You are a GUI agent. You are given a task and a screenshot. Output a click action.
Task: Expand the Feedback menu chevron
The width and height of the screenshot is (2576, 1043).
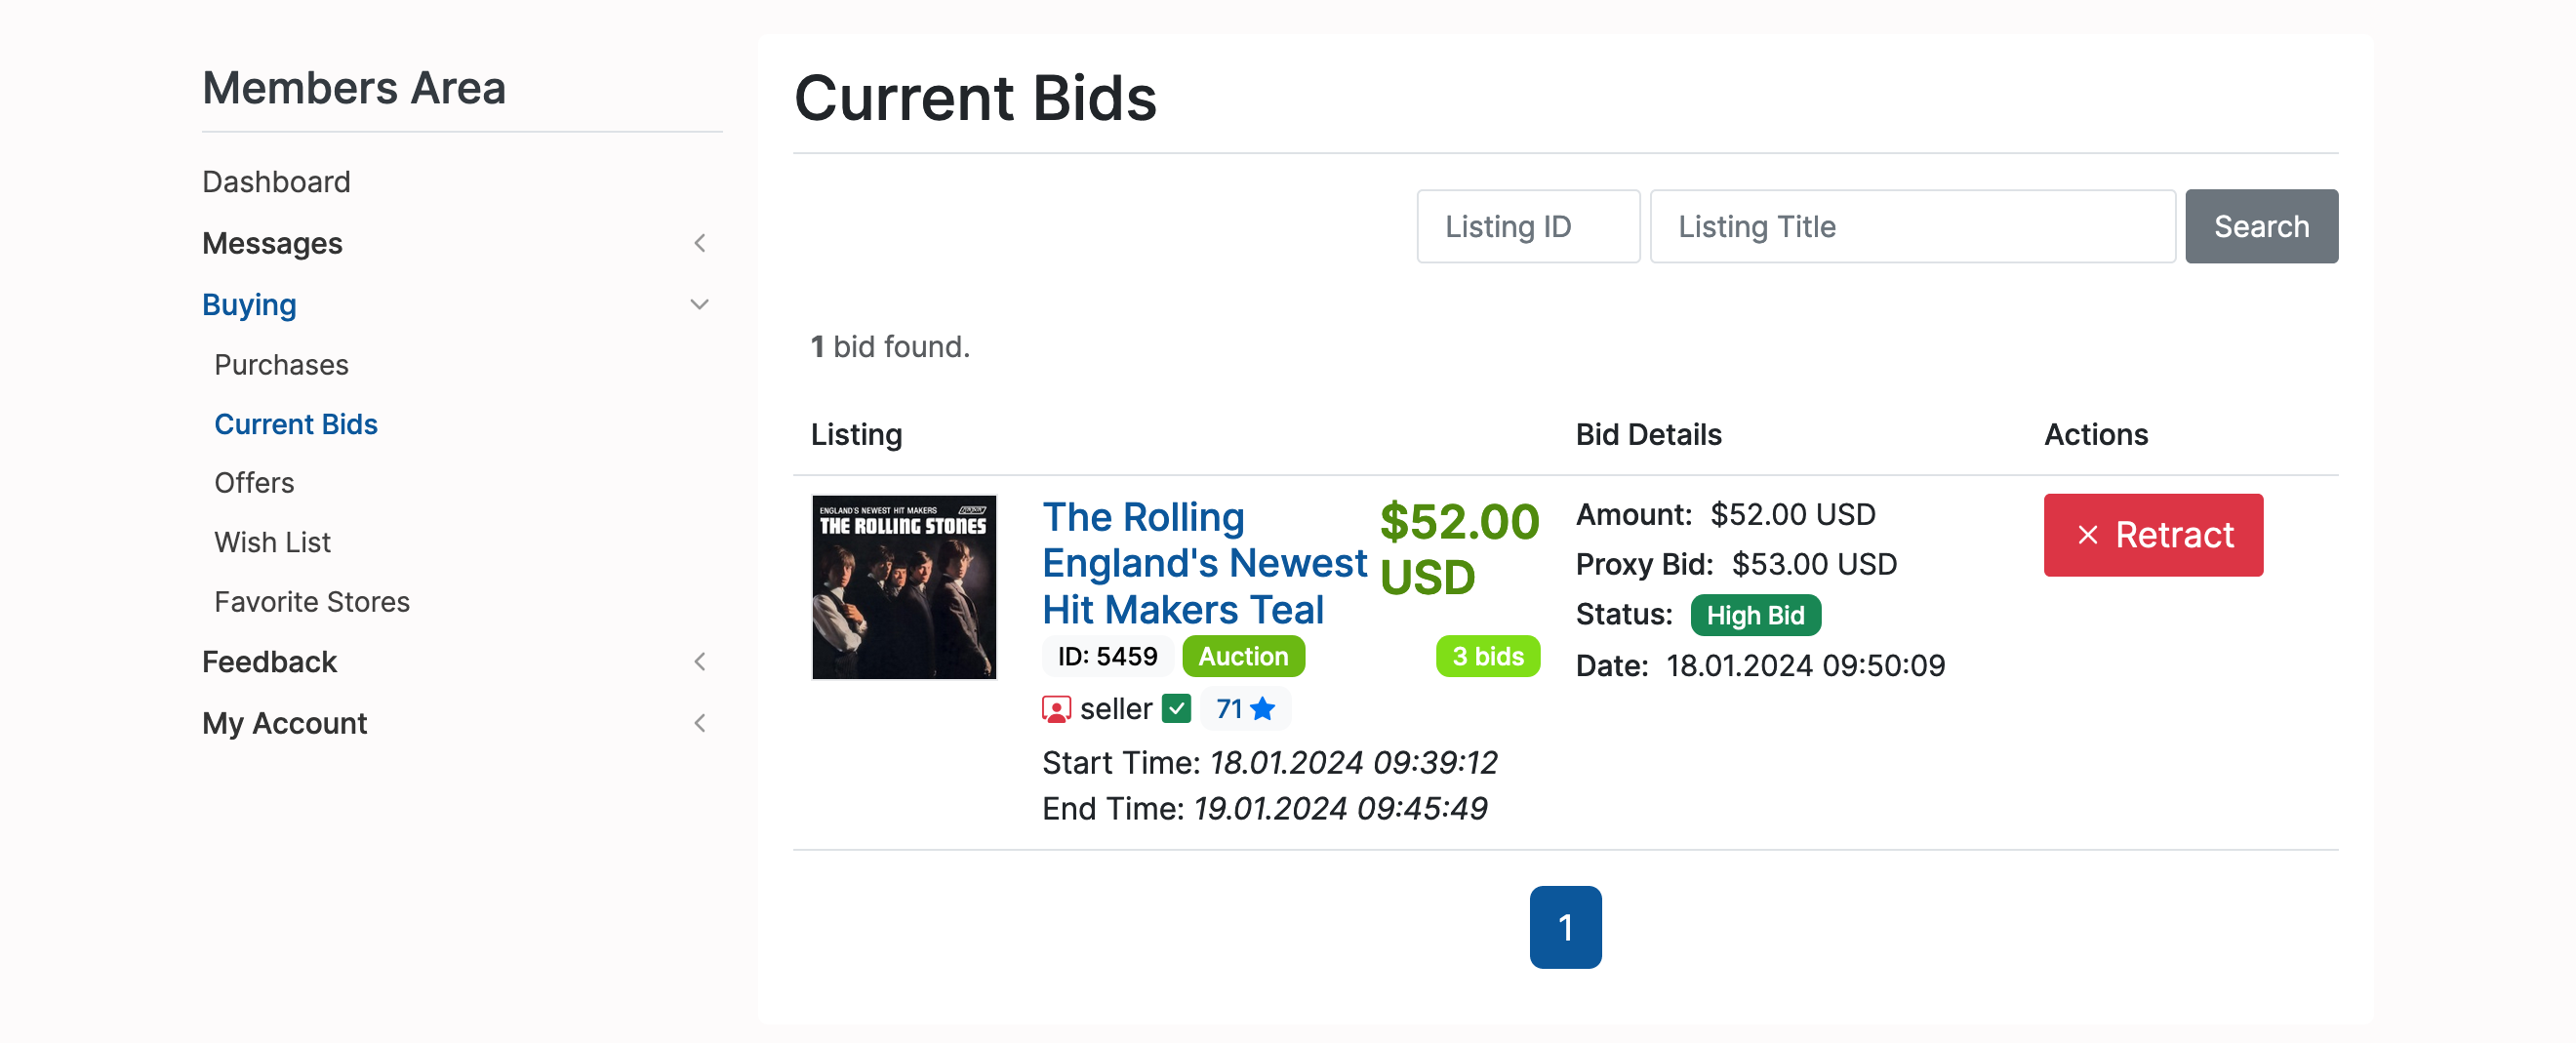pyautogui.click(x=700, y=662)
